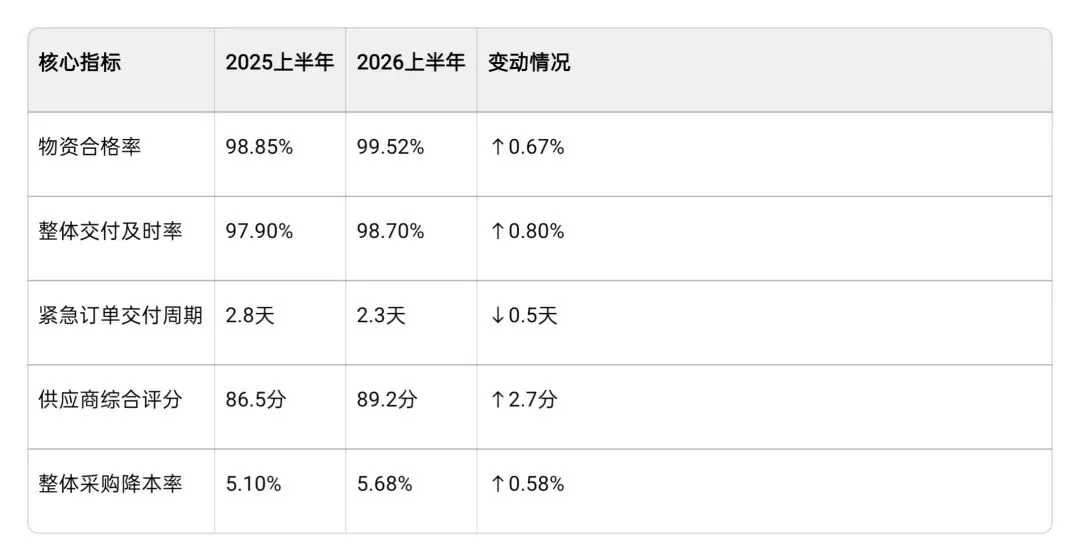The image size is (1080, 557).
Task: Click the up arrow beside 0.80%
Action: (x=497, y=231)
